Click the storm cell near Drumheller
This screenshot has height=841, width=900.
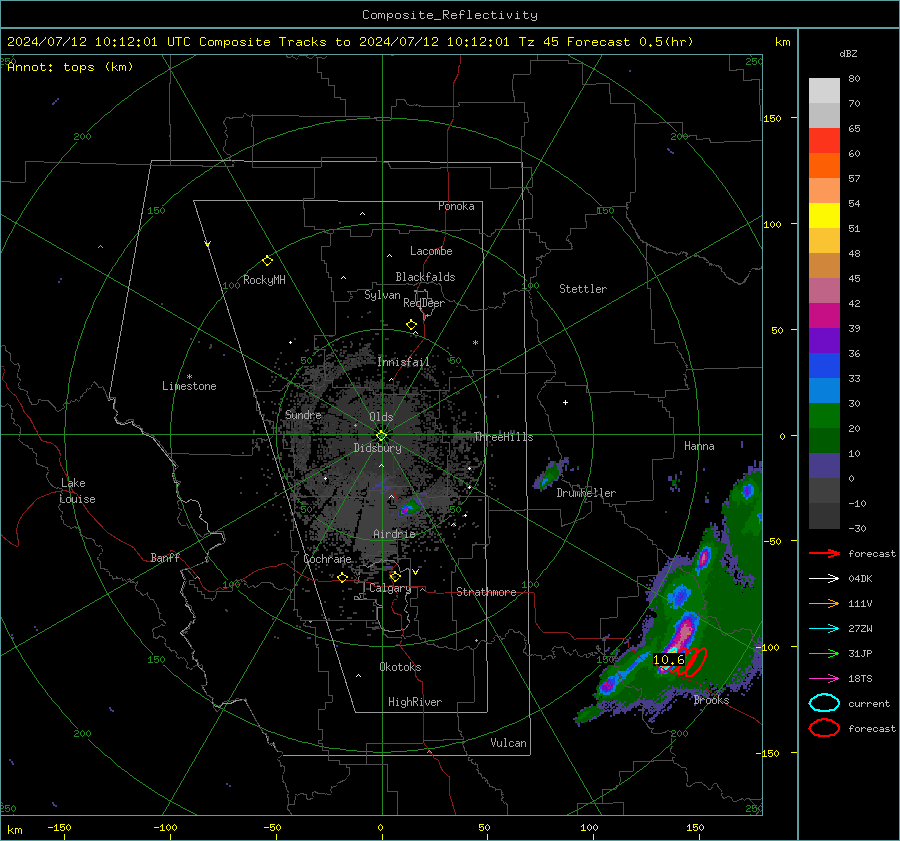pyautogui.click(x=552, y=474)
